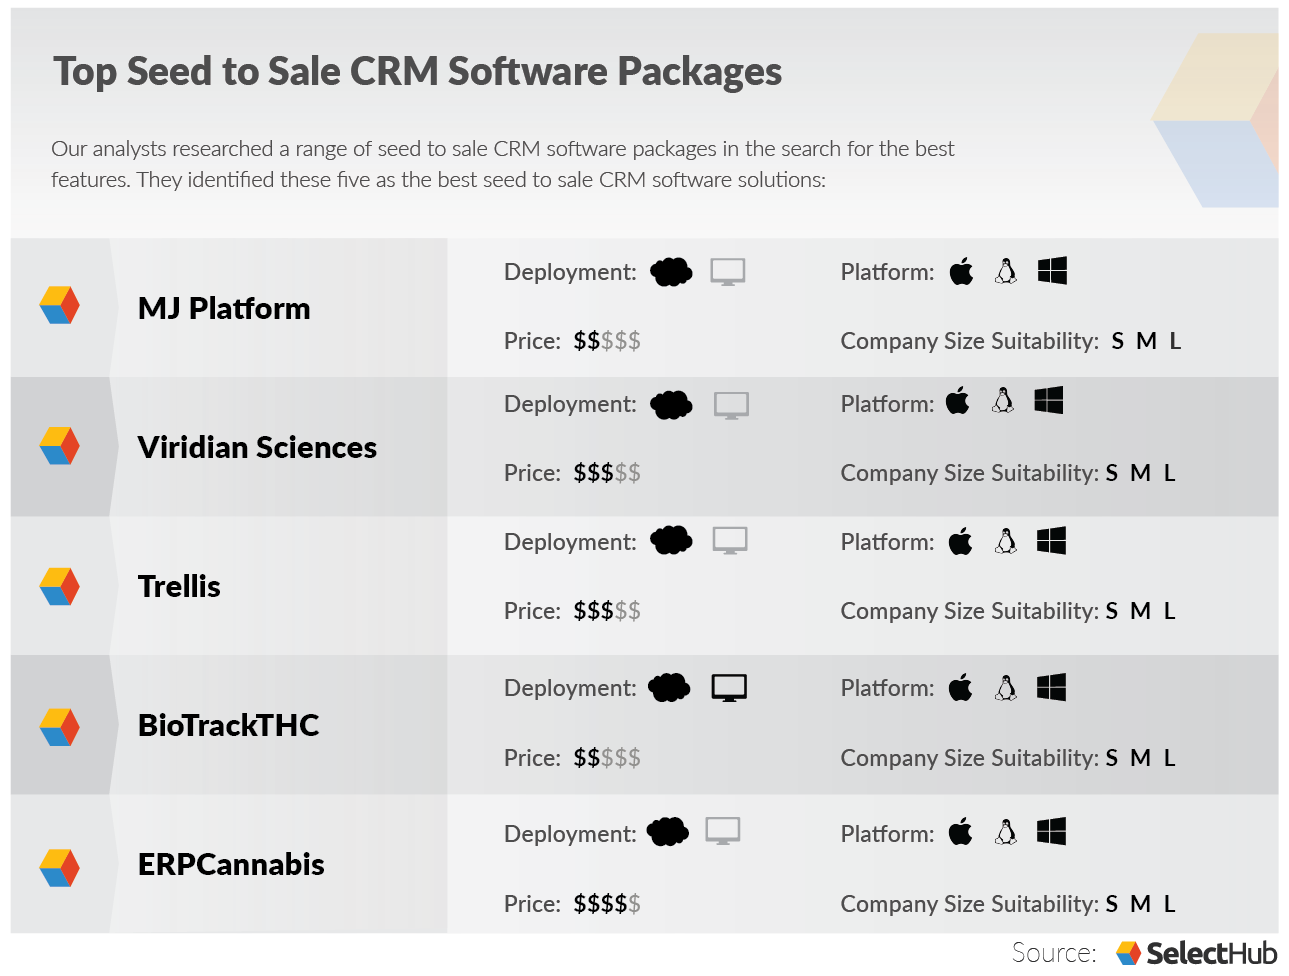Click the Apple platform icon for Viridian Sciences

[x=958, y=401]
